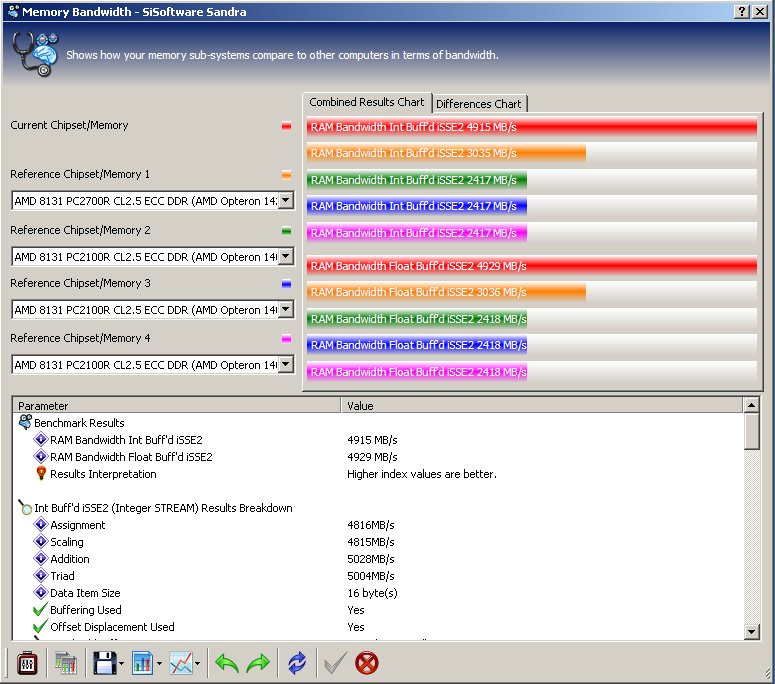The width and height of the screenshot is (775, 684).
Task: Switch to the Combined Results Chart tab
Action: (x=367, y=102)
